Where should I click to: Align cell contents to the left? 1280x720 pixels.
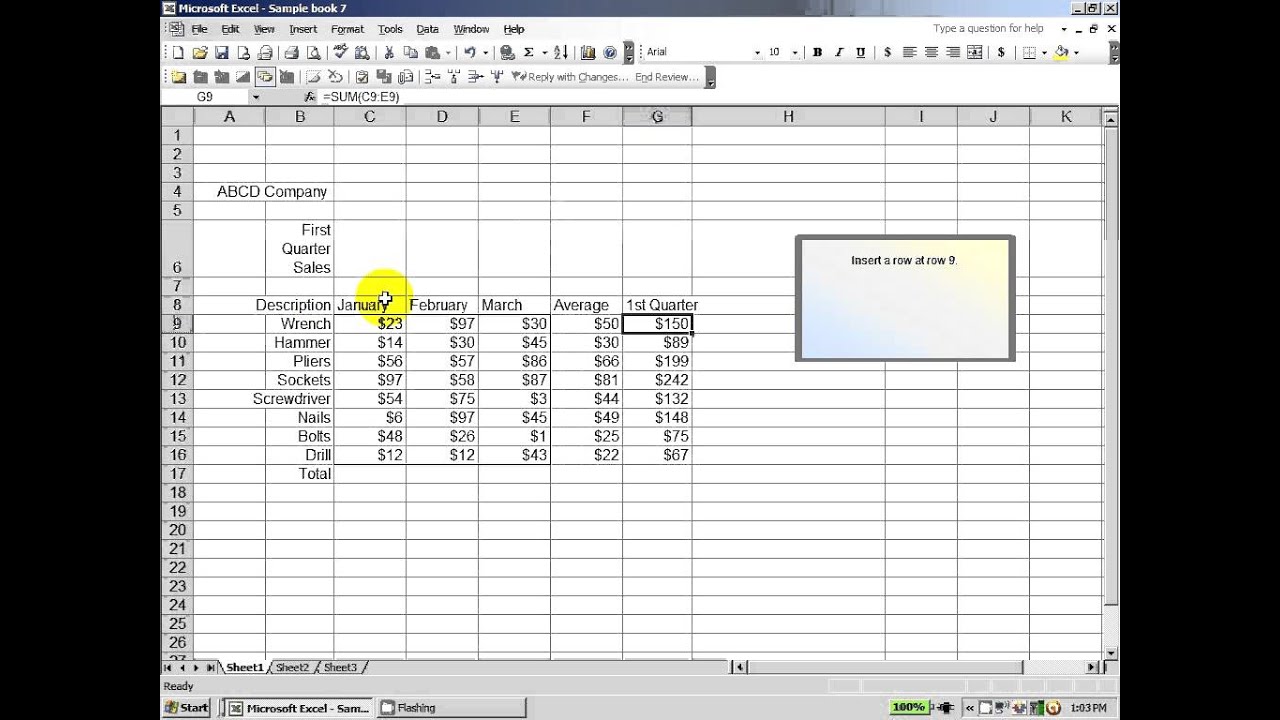click(909, 52)
